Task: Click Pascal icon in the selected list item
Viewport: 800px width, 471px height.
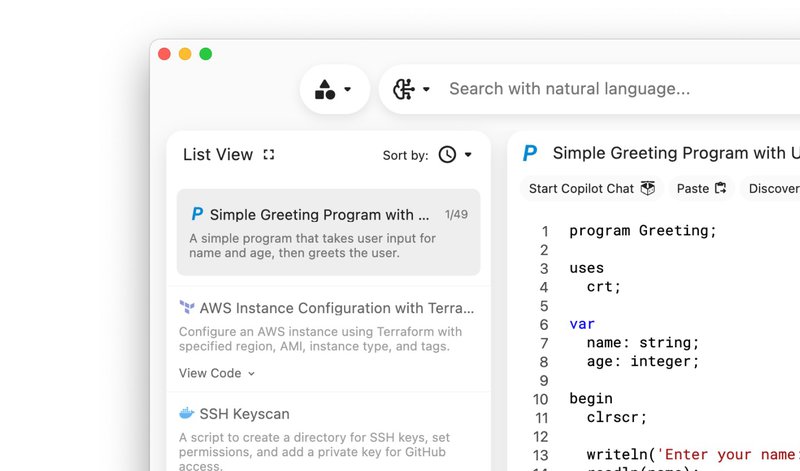Action: 197,214
